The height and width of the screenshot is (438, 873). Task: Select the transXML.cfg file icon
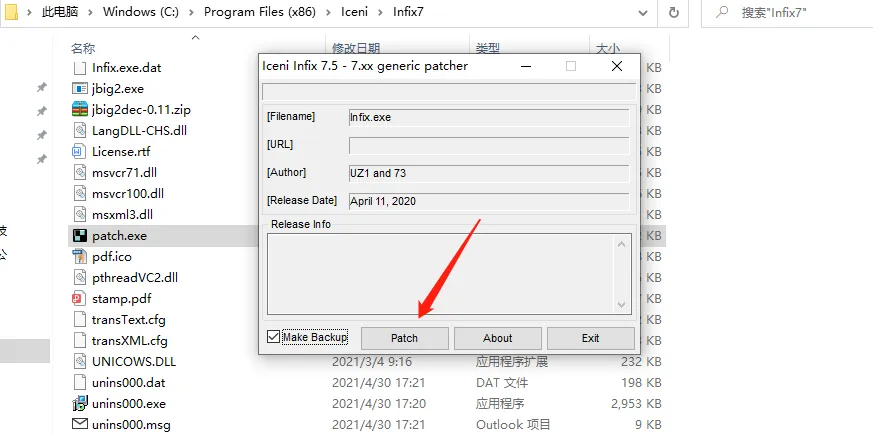[x=80, y=341]
